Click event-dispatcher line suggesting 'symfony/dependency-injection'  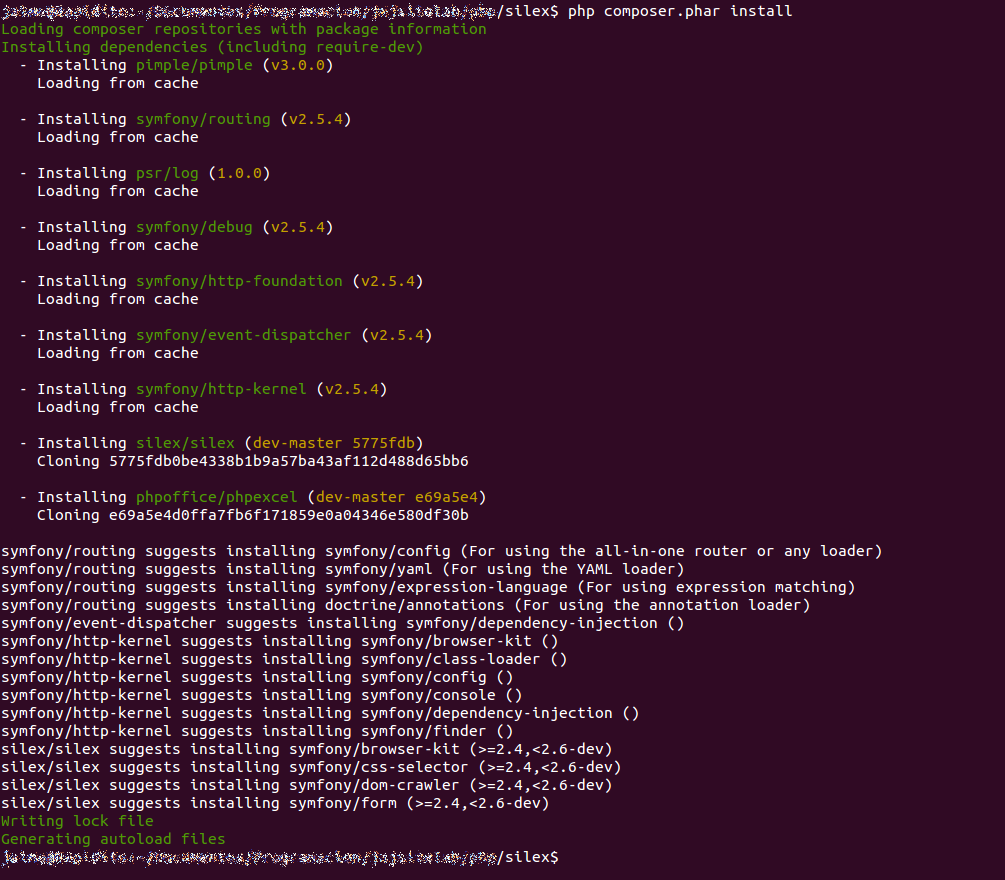pyautogui.click(x=343, y=622)
